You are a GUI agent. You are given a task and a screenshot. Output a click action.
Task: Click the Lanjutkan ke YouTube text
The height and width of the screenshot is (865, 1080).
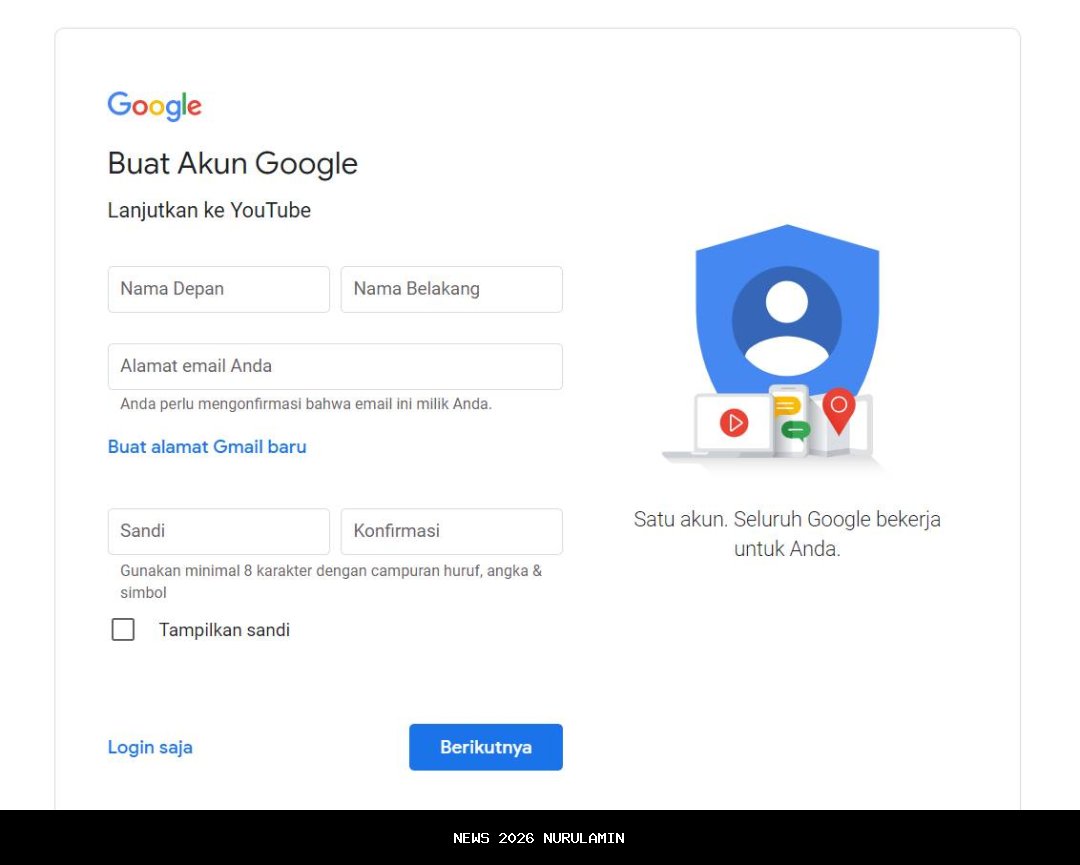(209, 210)
